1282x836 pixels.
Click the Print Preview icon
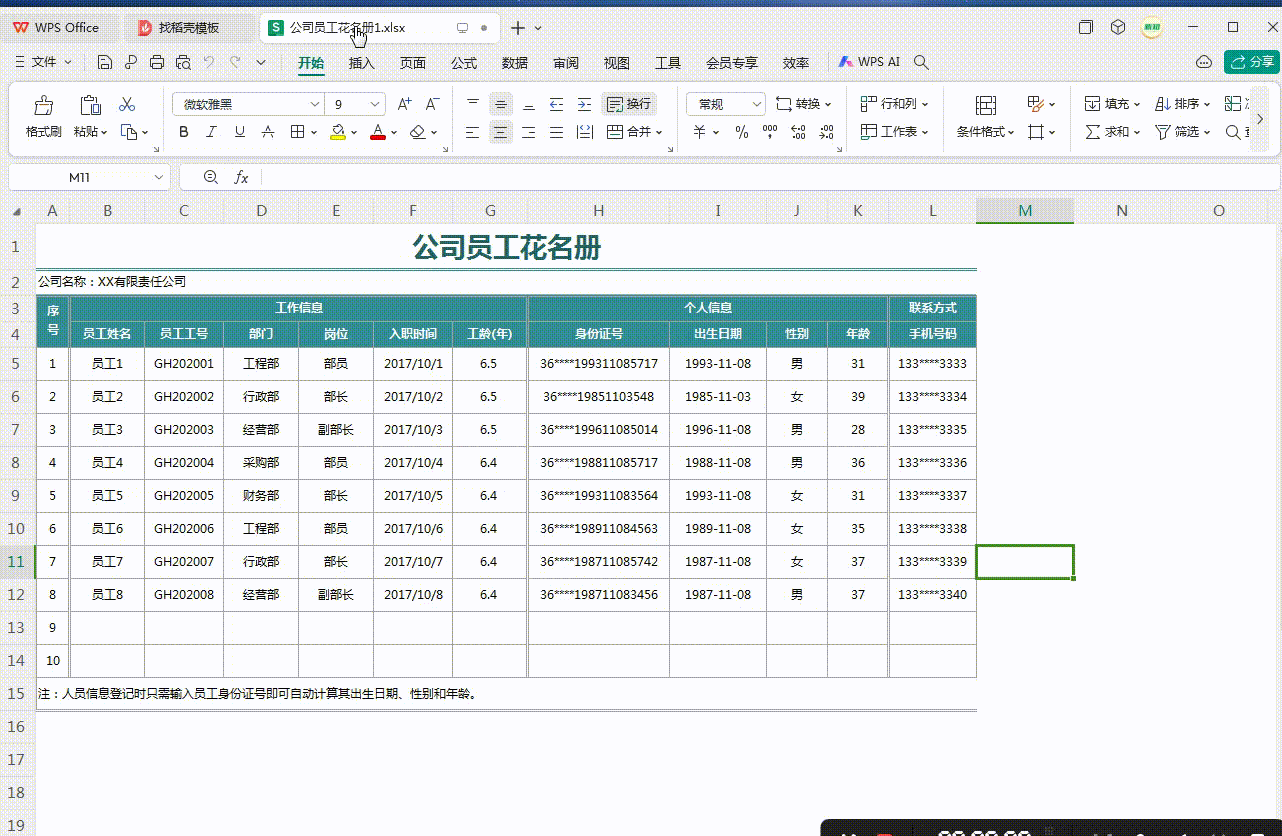click(182, 62)
